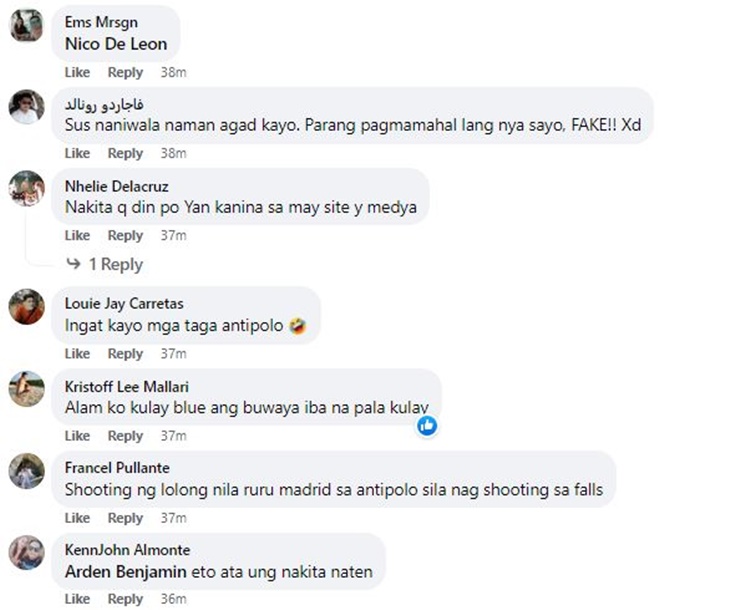Screen dimensions: 750x610
Task: Open the 36m timestamp on KennJohn's comment
Action: pos(174,599)
